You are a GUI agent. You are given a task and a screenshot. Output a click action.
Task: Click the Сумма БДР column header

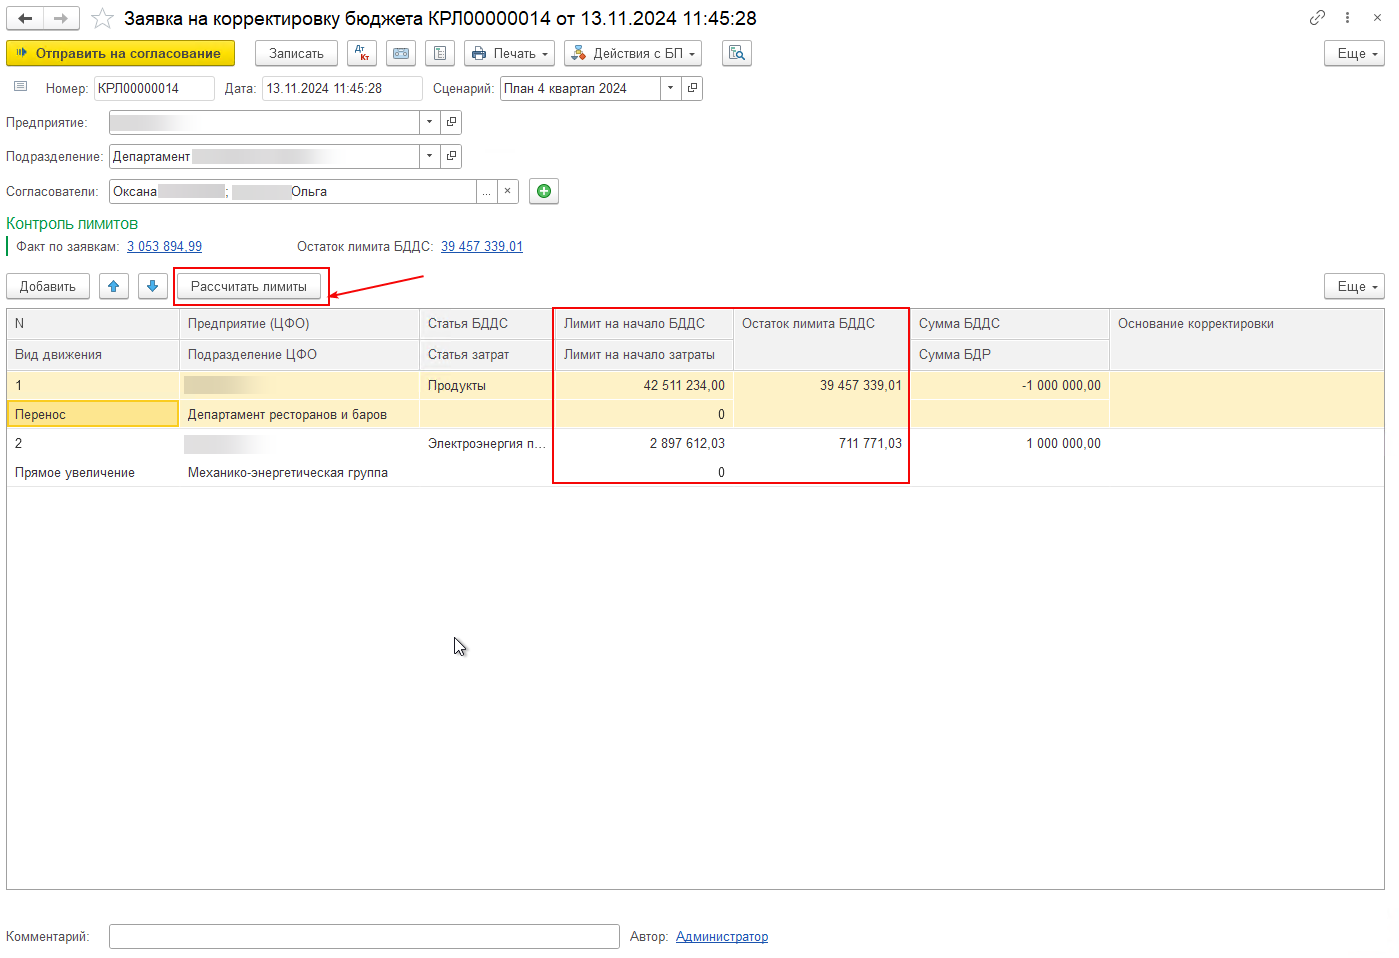click(x=1010, y=354)
